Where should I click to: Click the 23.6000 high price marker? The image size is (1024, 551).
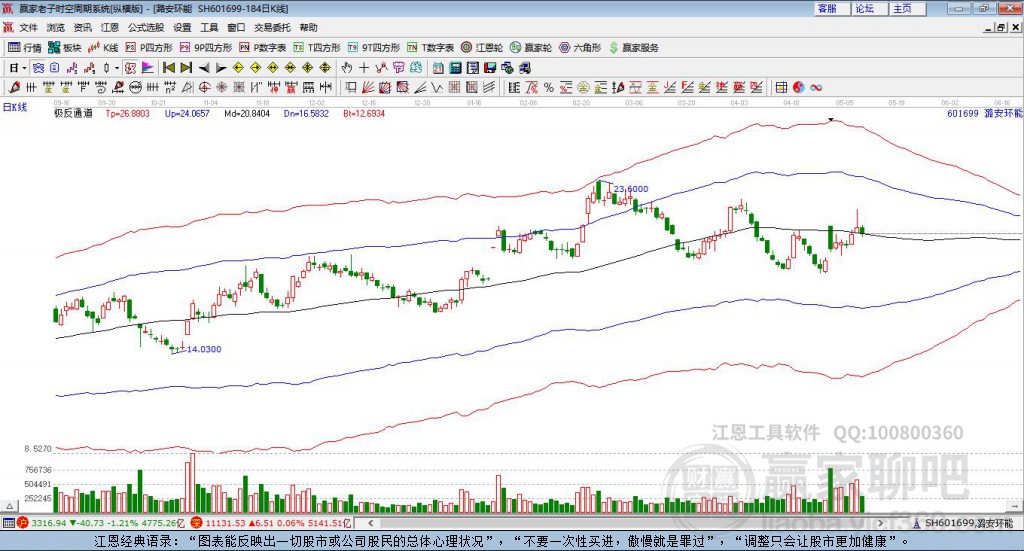click(630, 189)
